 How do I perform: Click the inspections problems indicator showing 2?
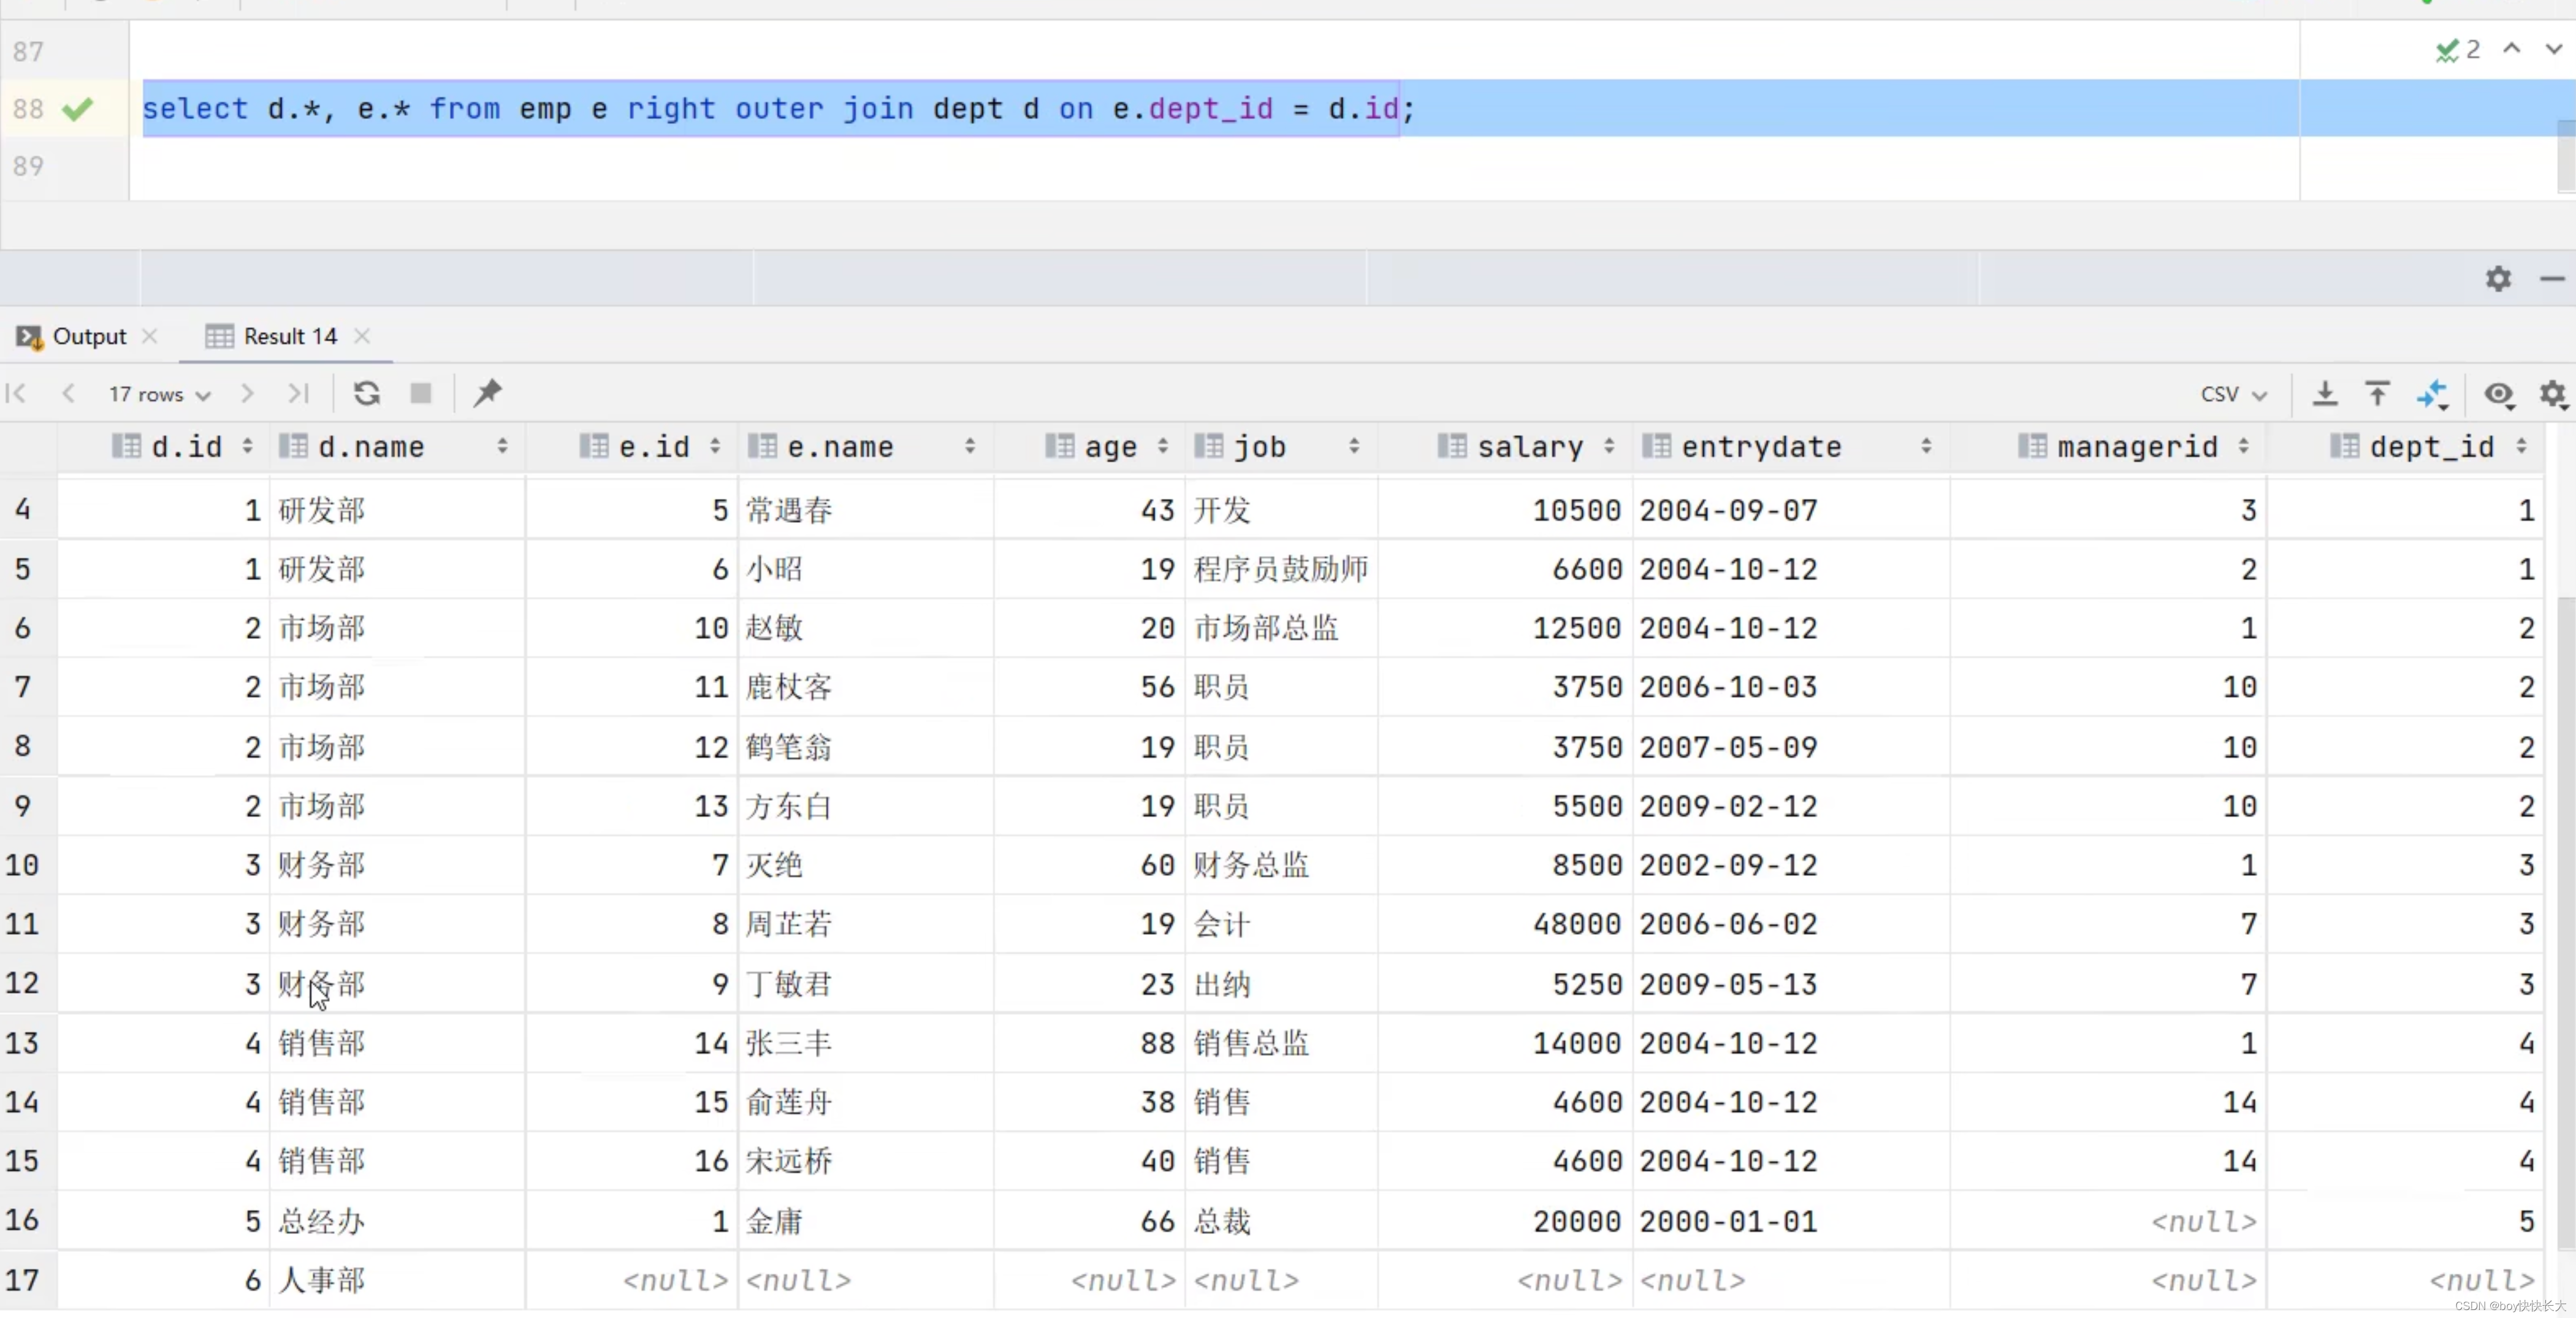pos(2458,49)
